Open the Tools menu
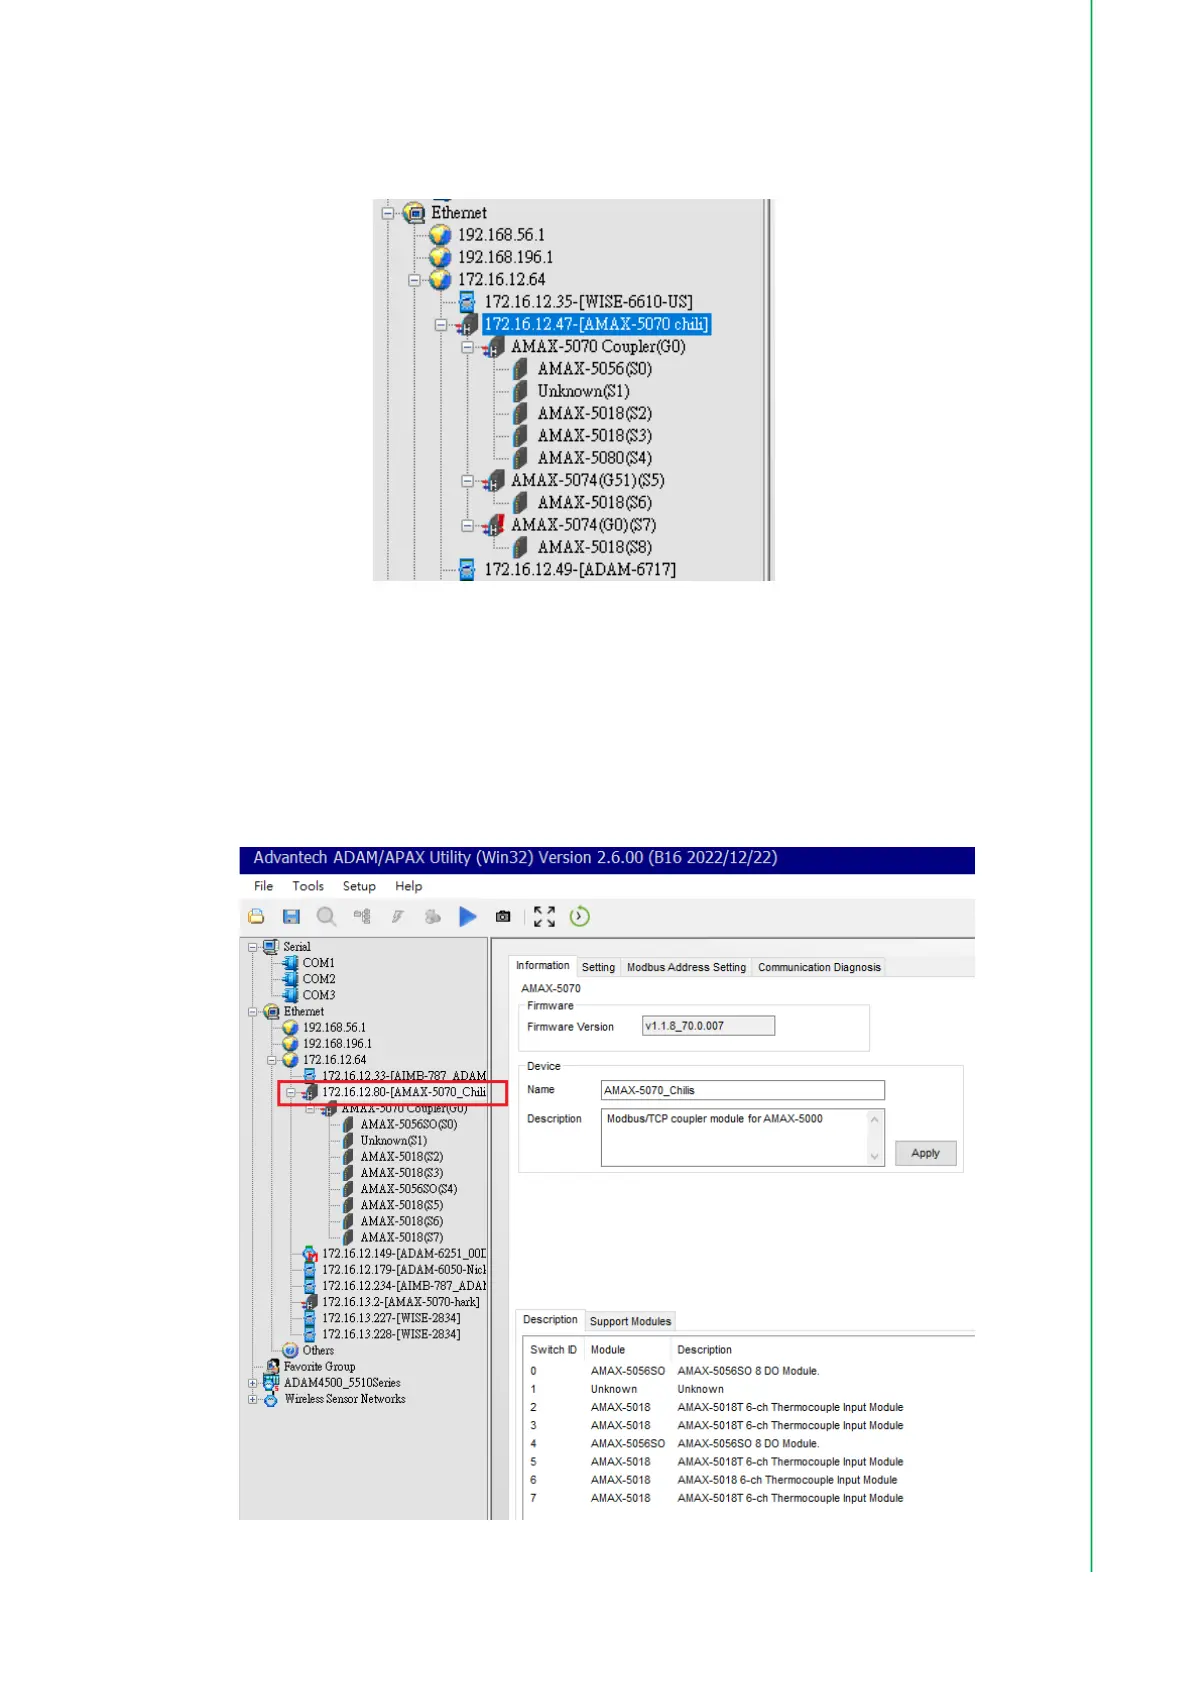 point(308,886)
